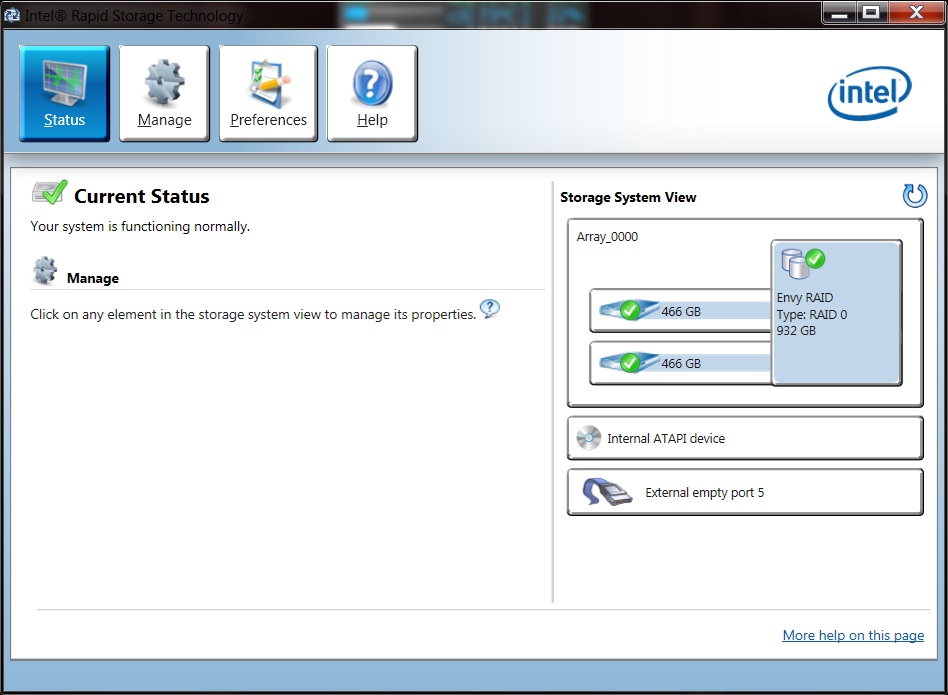Click the Array_0000 label

point(607,237)
